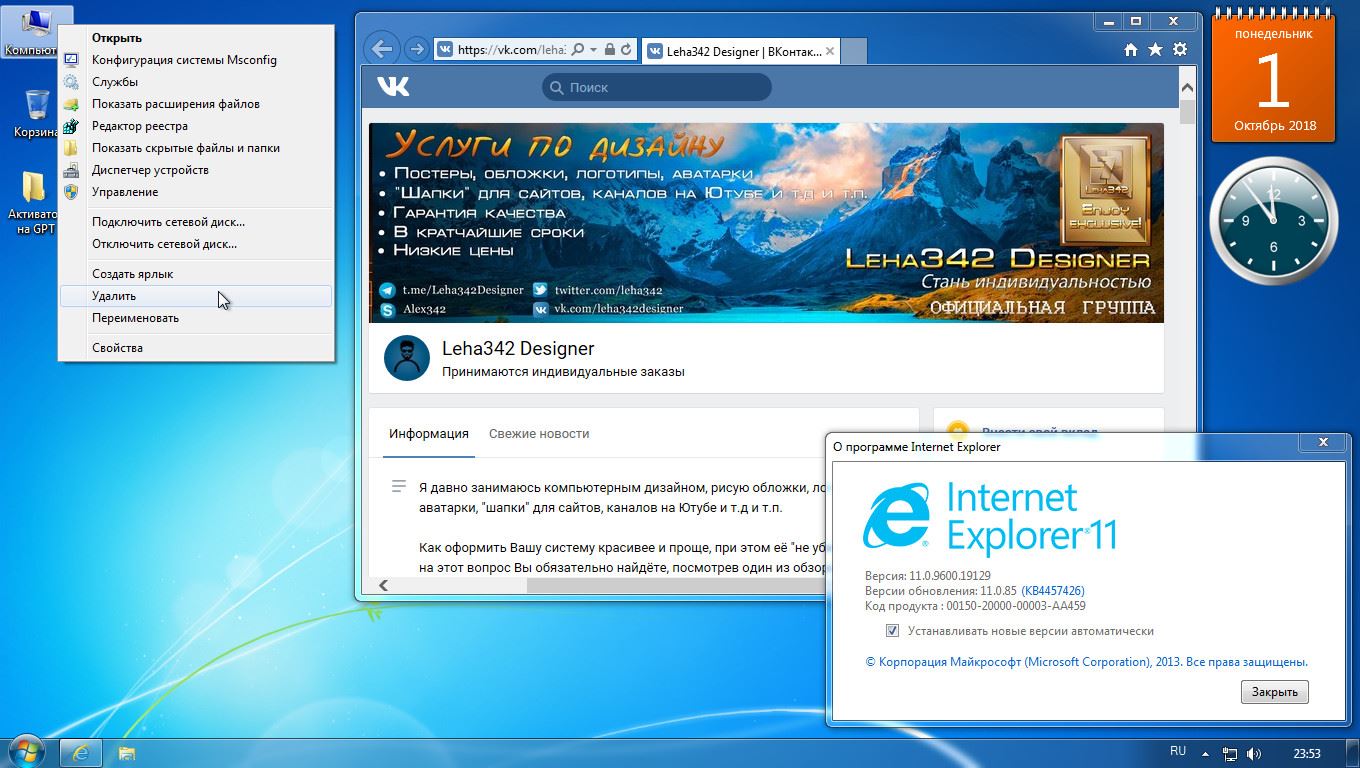The height and width of the screenshot is (768, 1360).
Task: Open Windows Explorer from the taskbar
Action: [x=127, y=752]
